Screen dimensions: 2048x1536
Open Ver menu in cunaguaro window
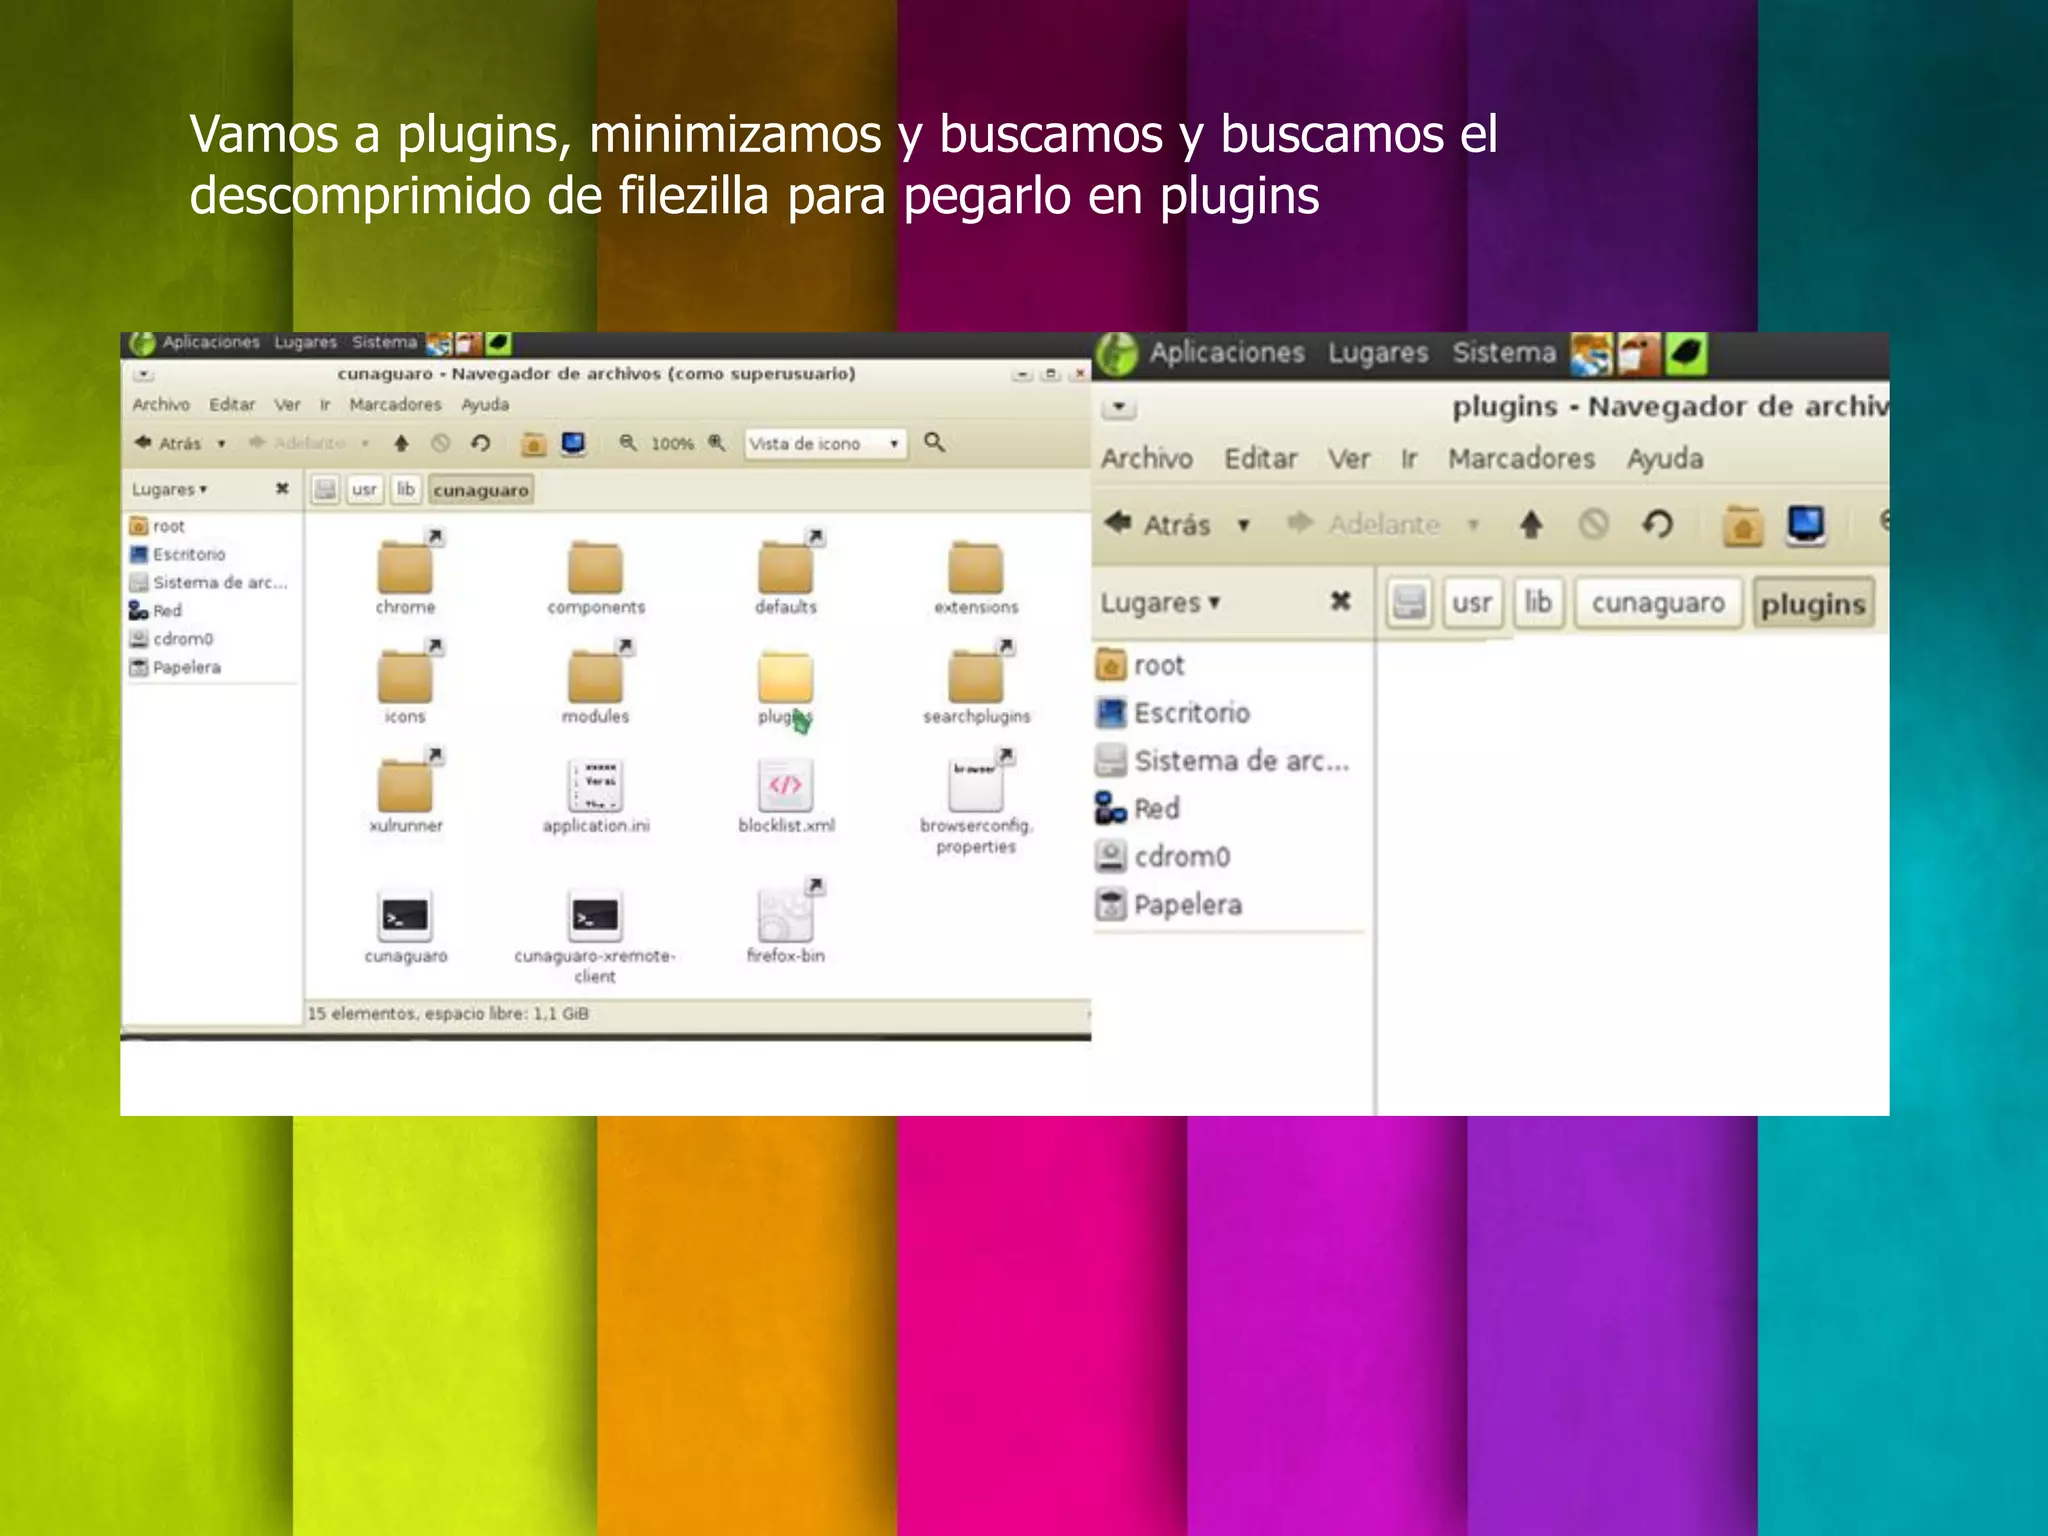[x=287, y=404]
